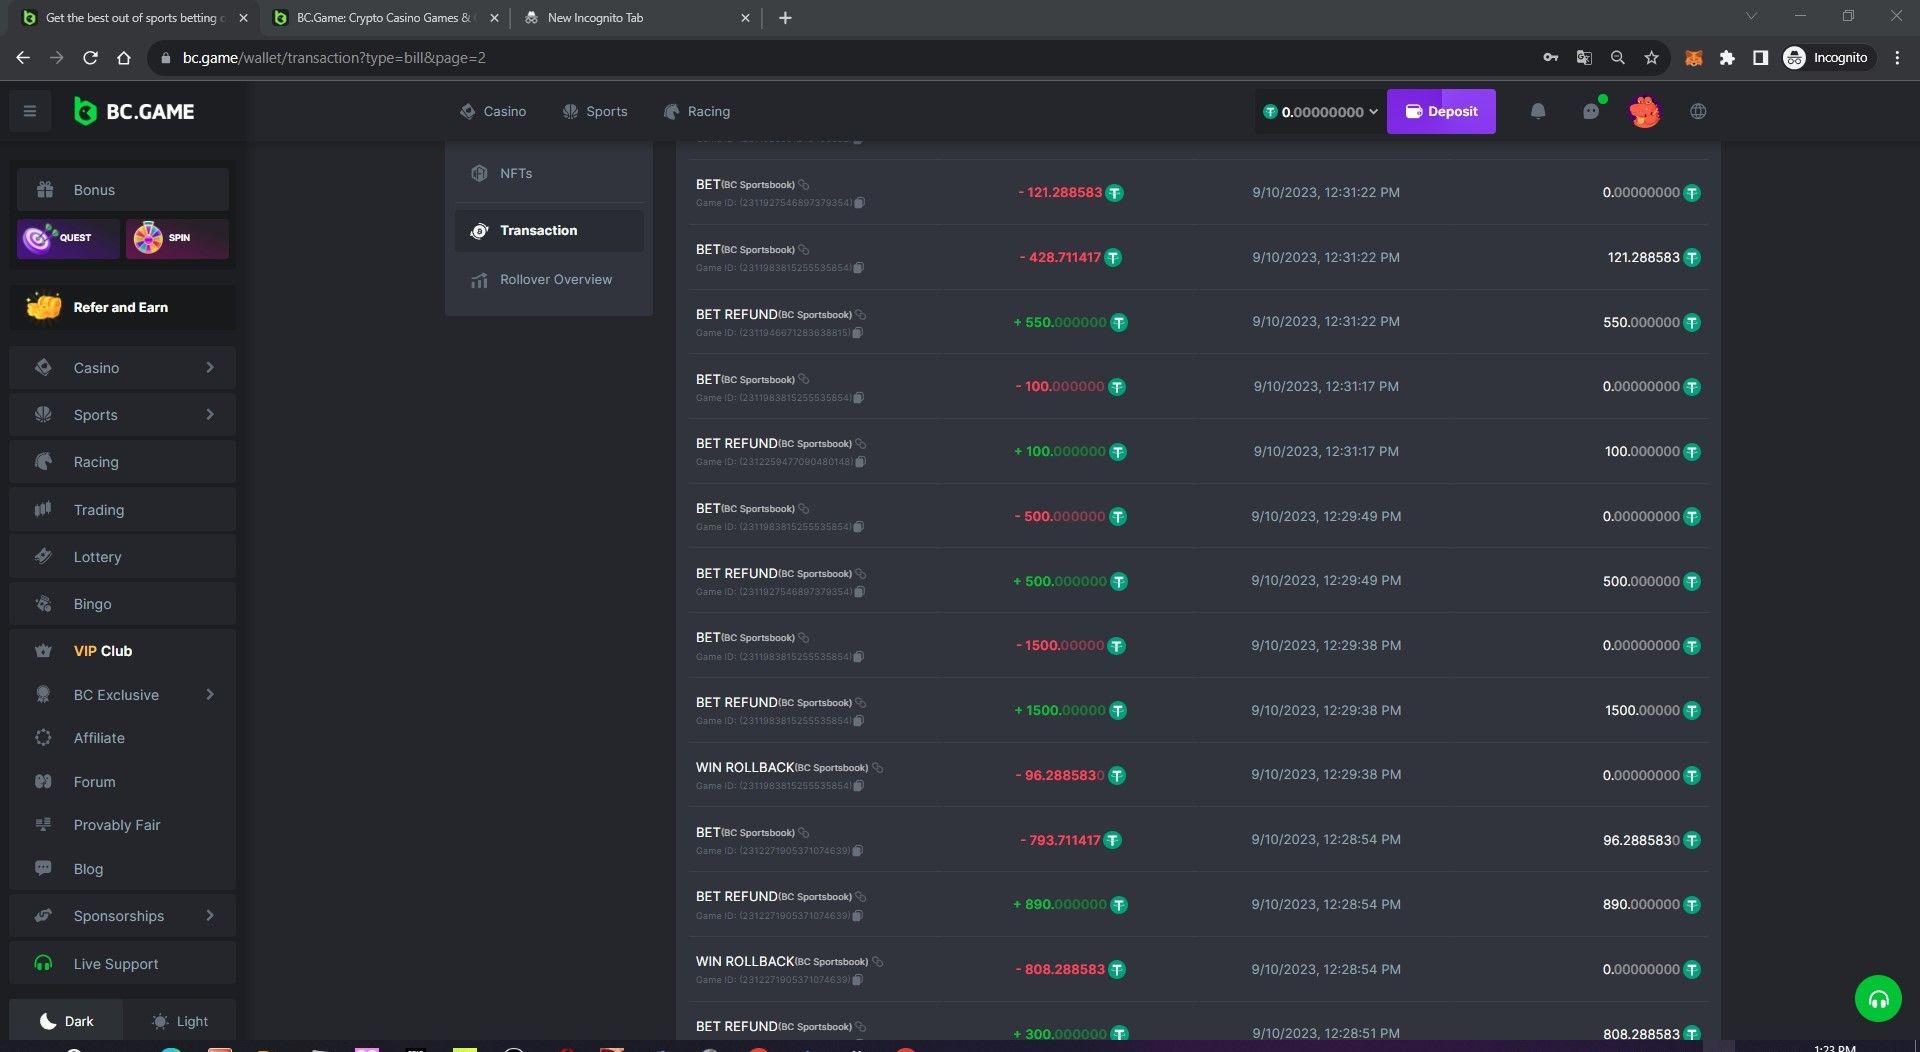This screenshot has width=1920, height=1052.
Task: Open saved passwords key icon
Action: coord(1550,58)
